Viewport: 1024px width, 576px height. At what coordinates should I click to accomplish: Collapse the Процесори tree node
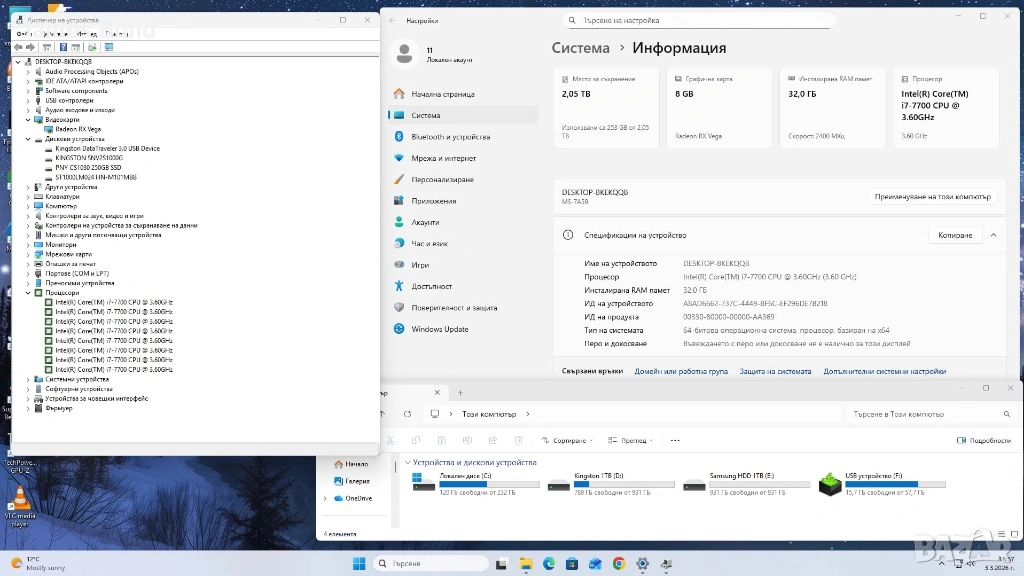[x=29, y=293]
